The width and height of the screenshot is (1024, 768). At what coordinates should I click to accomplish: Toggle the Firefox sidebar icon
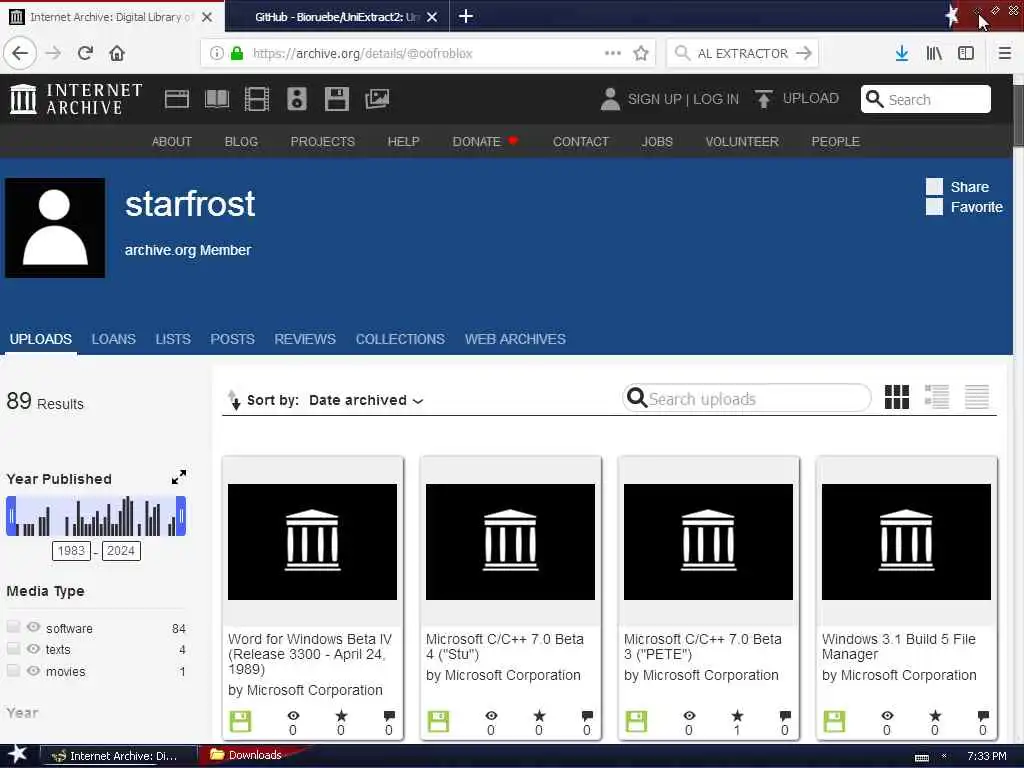pos(966,53)
